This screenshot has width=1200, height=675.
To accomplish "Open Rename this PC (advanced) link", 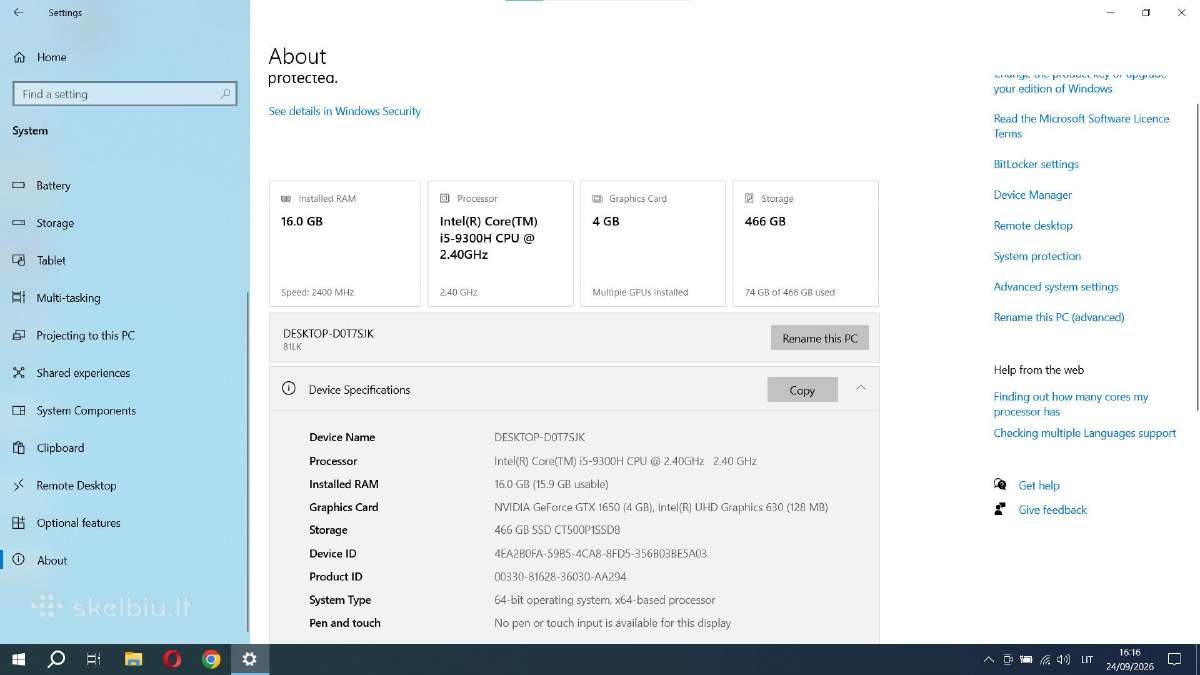I will tap(1059, 317).
